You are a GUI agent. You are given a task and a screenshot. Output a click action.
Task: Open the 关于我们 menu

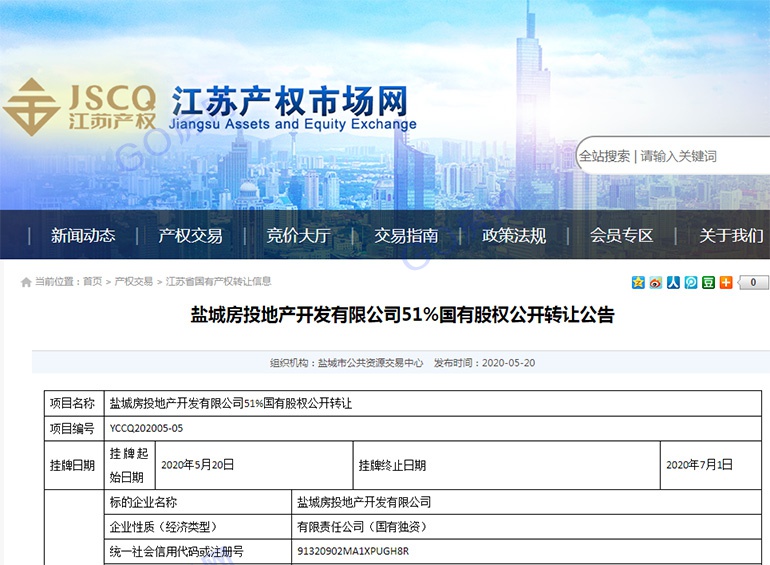click(x=731, y=236)
